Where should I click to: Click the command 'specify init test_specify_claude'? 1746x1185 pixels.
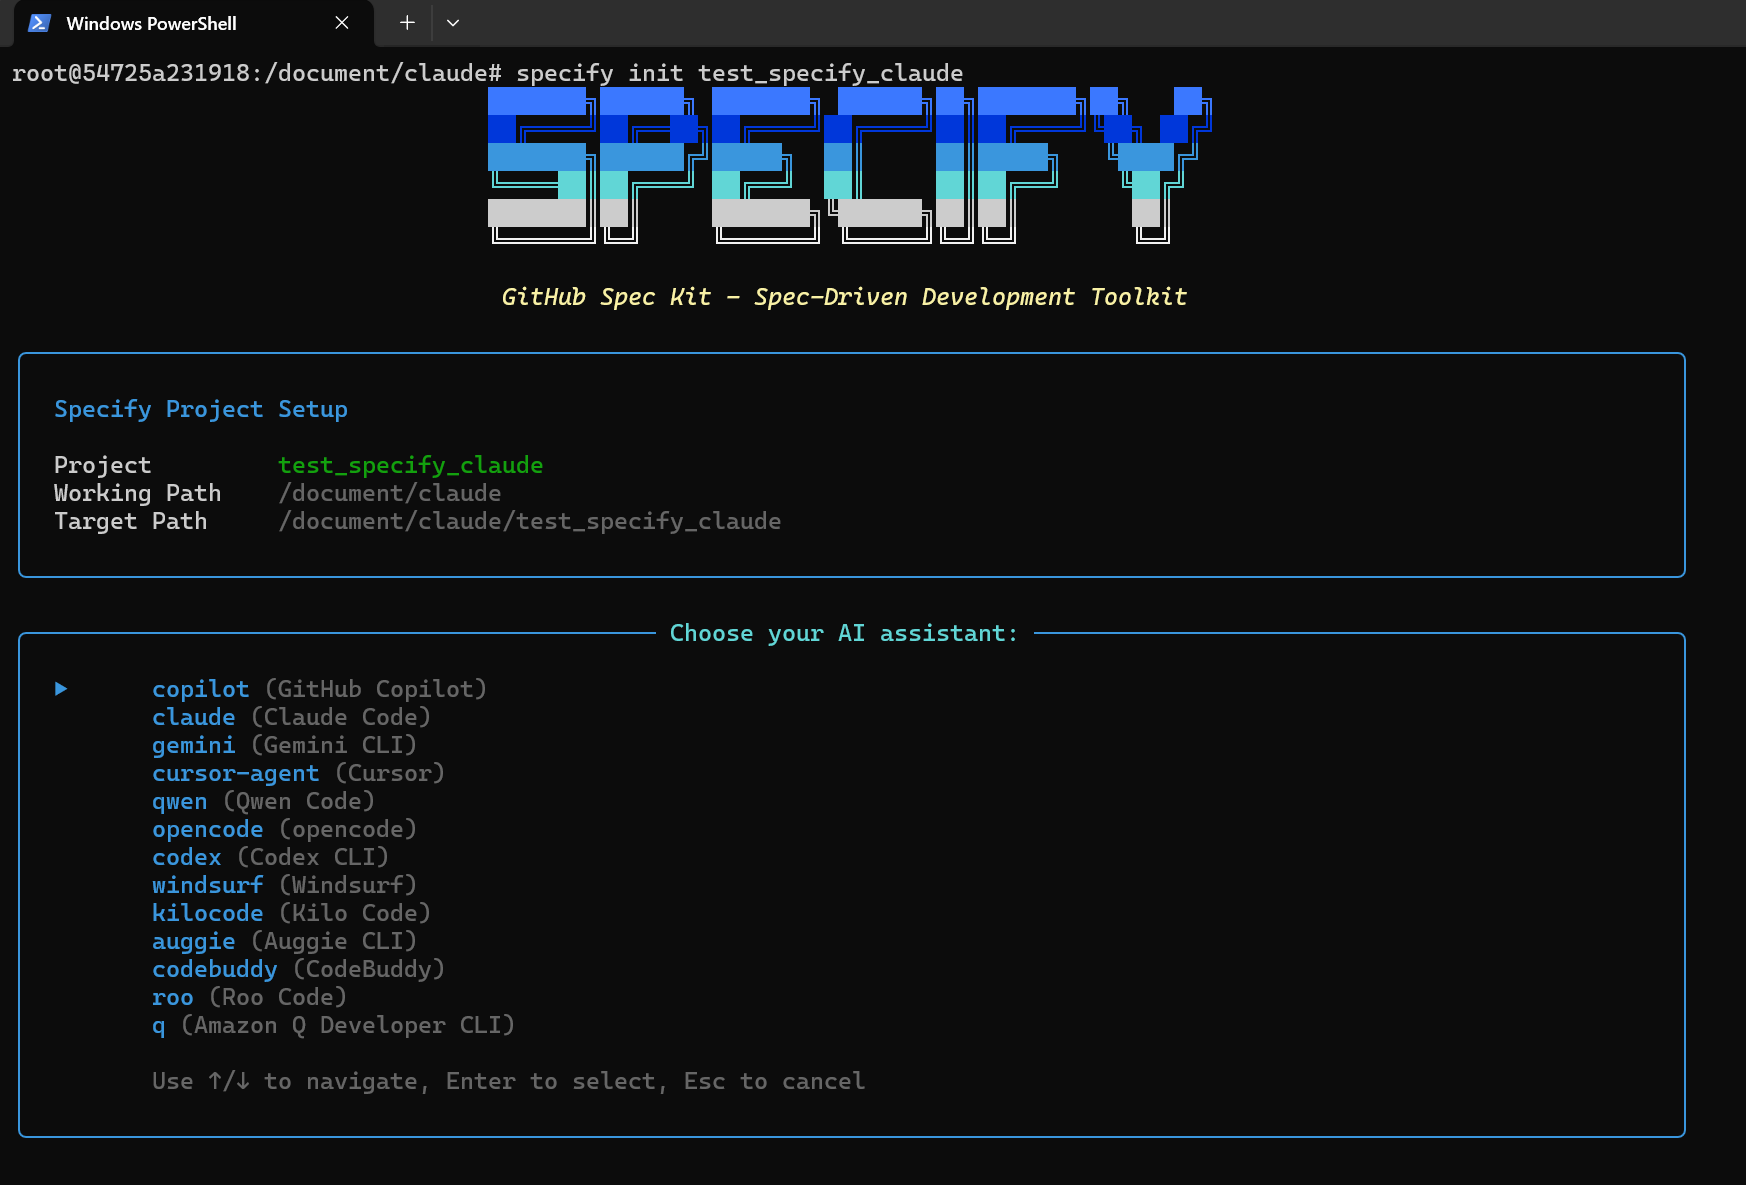[x=739, y=73]
